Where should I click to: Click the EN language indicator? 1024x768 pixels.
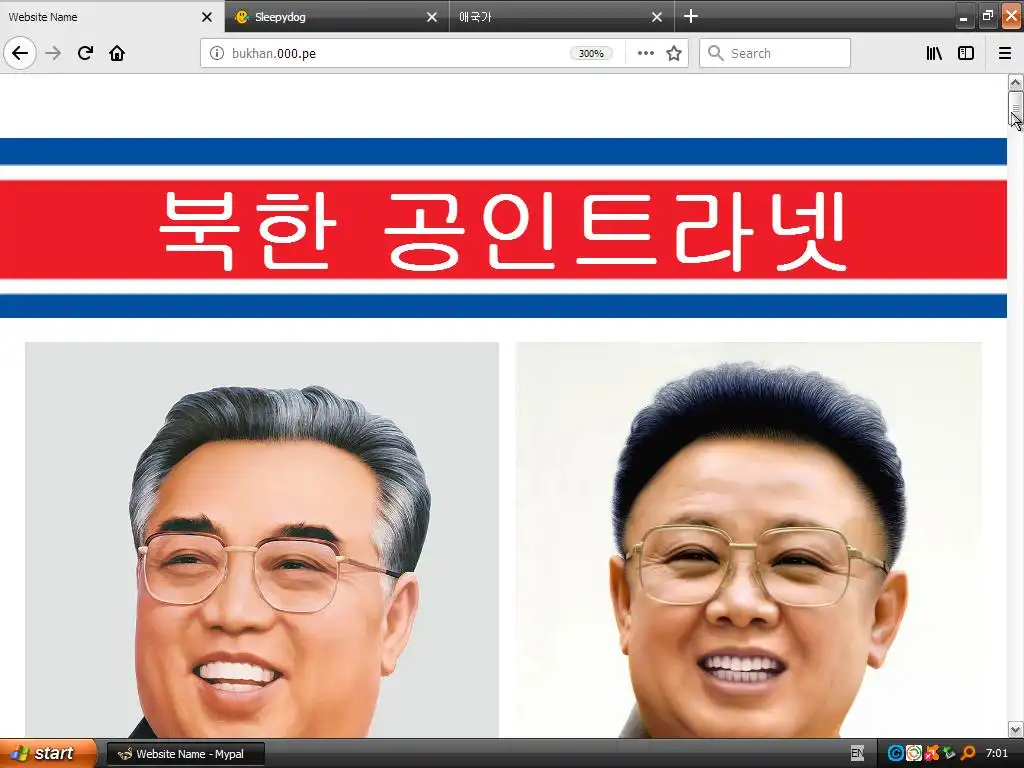[857, 754]
